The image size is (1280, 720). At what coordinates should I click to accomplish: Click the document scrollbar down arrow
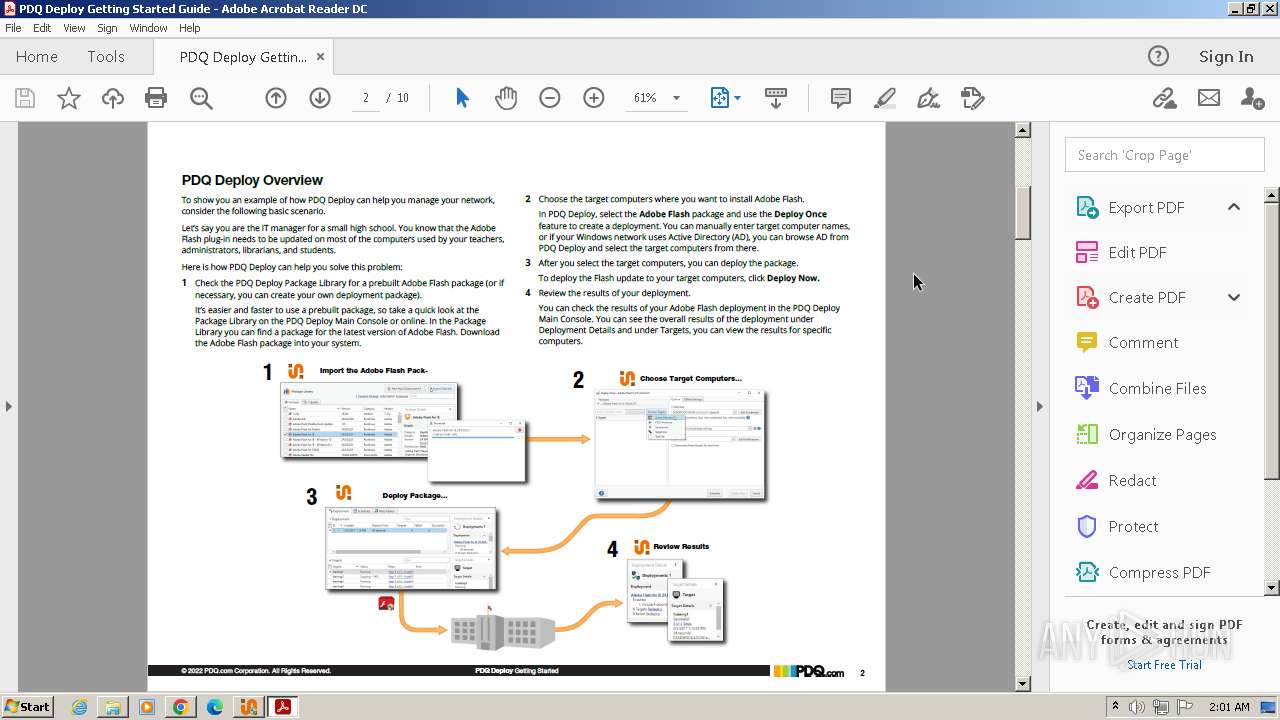[1023, 684]
